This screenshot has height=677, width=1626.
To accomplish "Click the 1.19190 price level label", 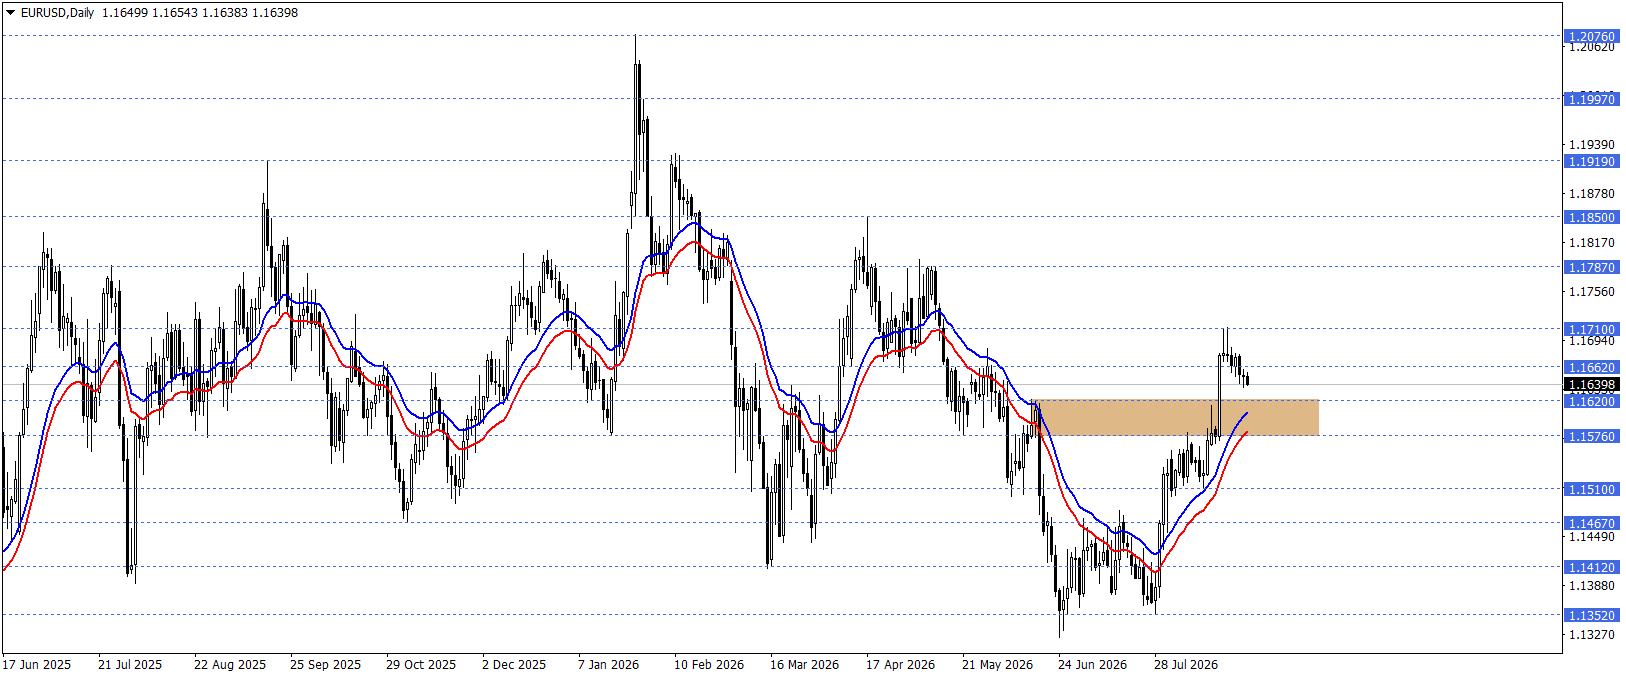I will click(x=1591, y=161).
